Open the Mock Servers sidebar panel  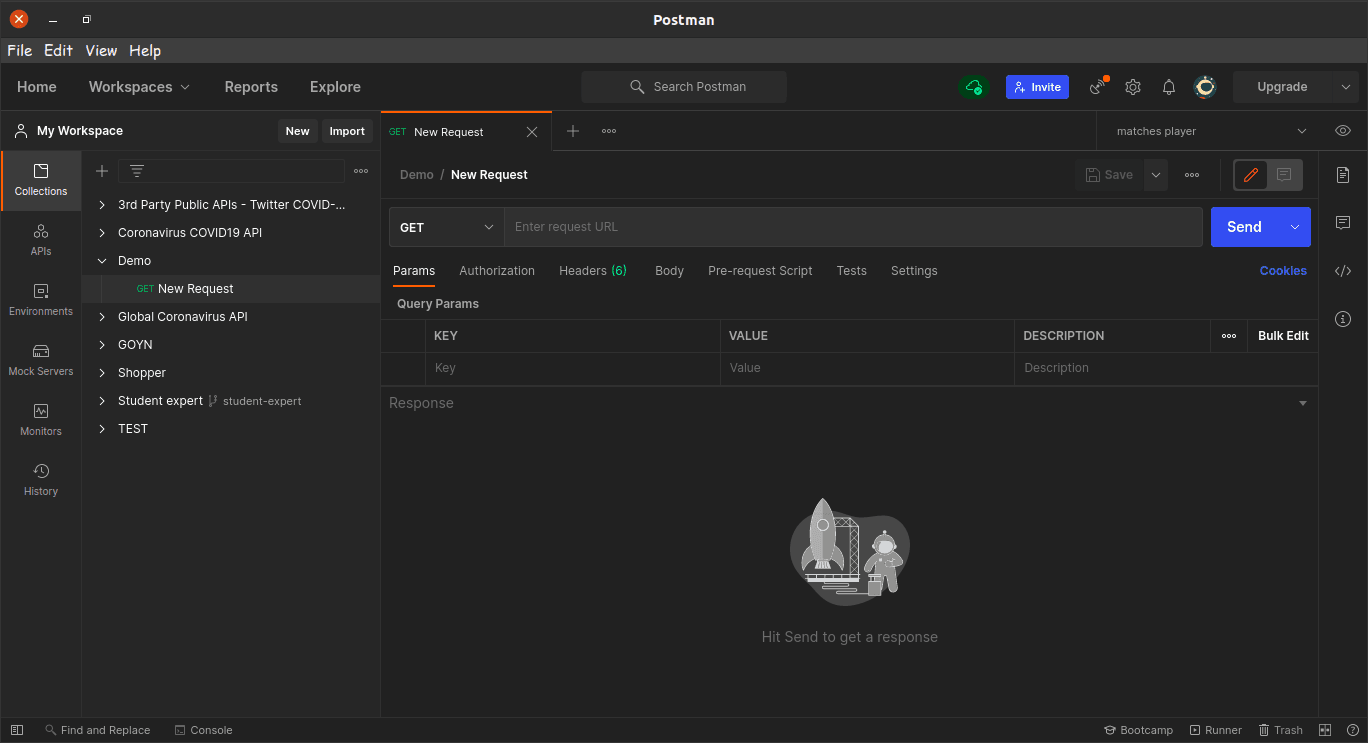pyautogui.click(x=41, y=360)
